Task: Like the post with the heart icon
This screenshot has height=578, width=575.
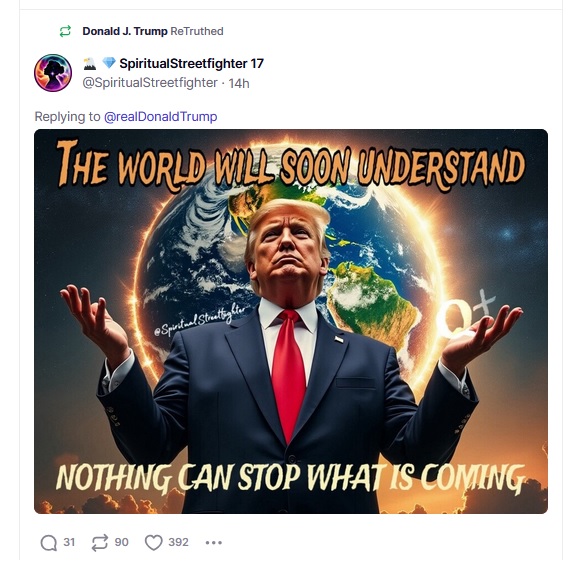Action: tap(154, 543)
